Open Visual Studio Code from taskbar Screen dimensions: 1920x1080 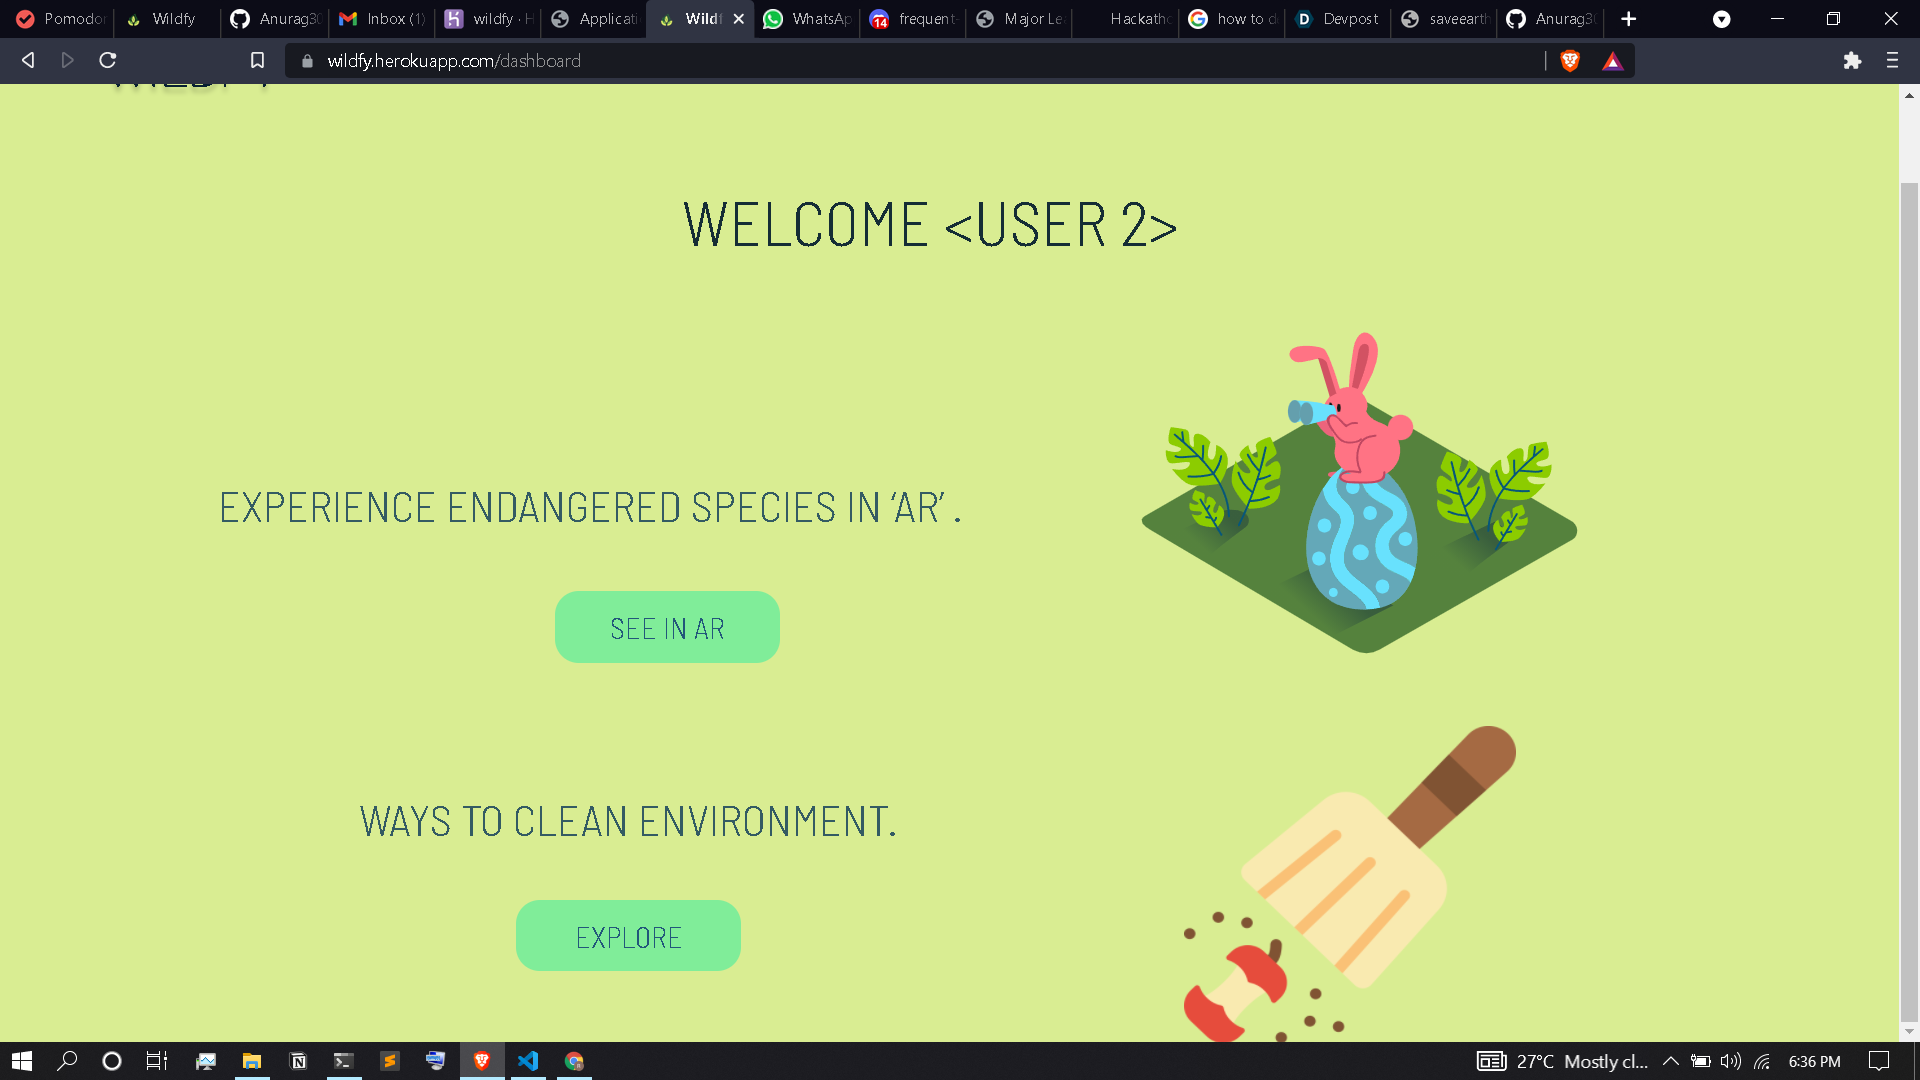528,1061
